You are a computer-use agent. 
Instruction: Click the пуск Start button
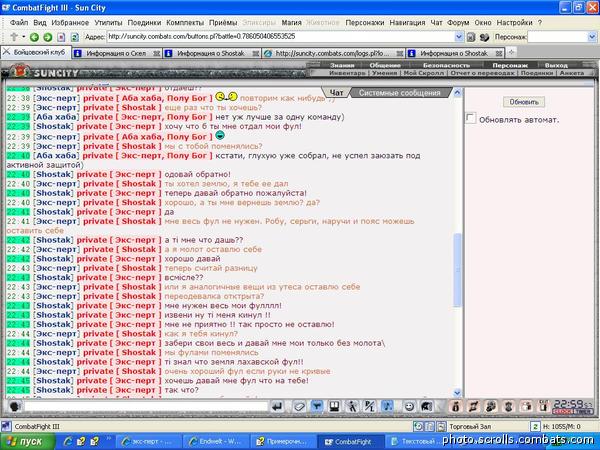tap(27, 441)
